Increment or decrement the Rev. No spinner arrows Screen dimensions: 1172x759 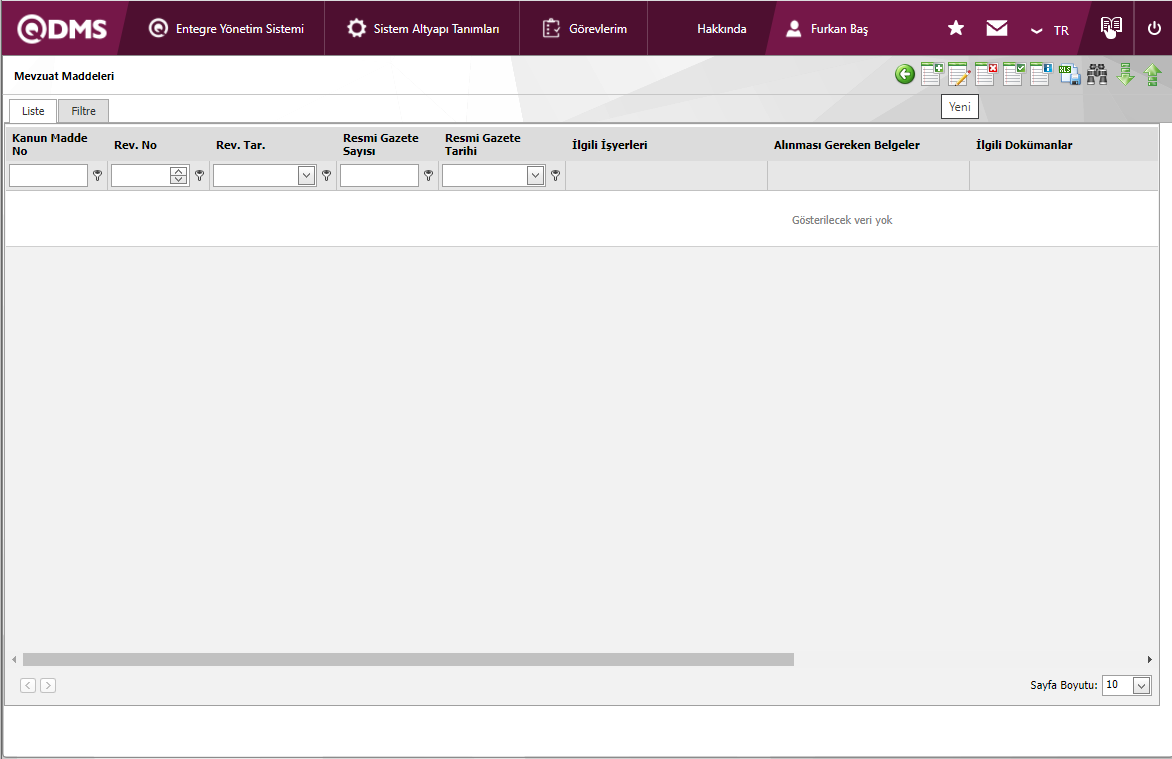click(x=179, y=176)
